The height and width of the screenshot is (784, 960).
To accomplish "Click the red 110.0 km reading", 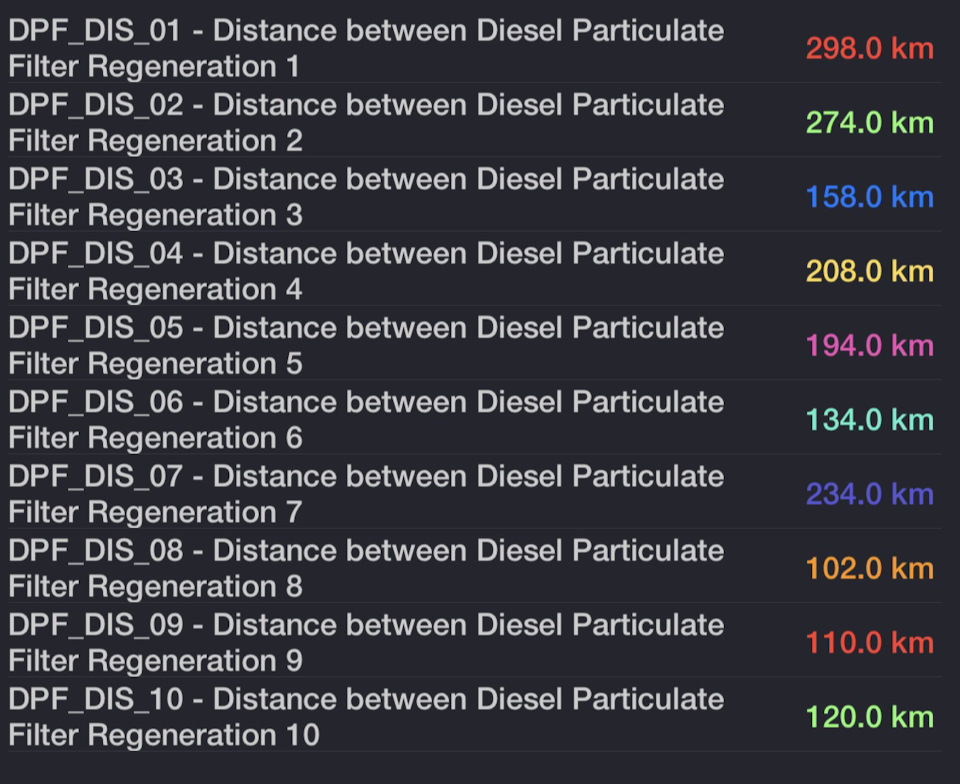I will pos(869,643).
